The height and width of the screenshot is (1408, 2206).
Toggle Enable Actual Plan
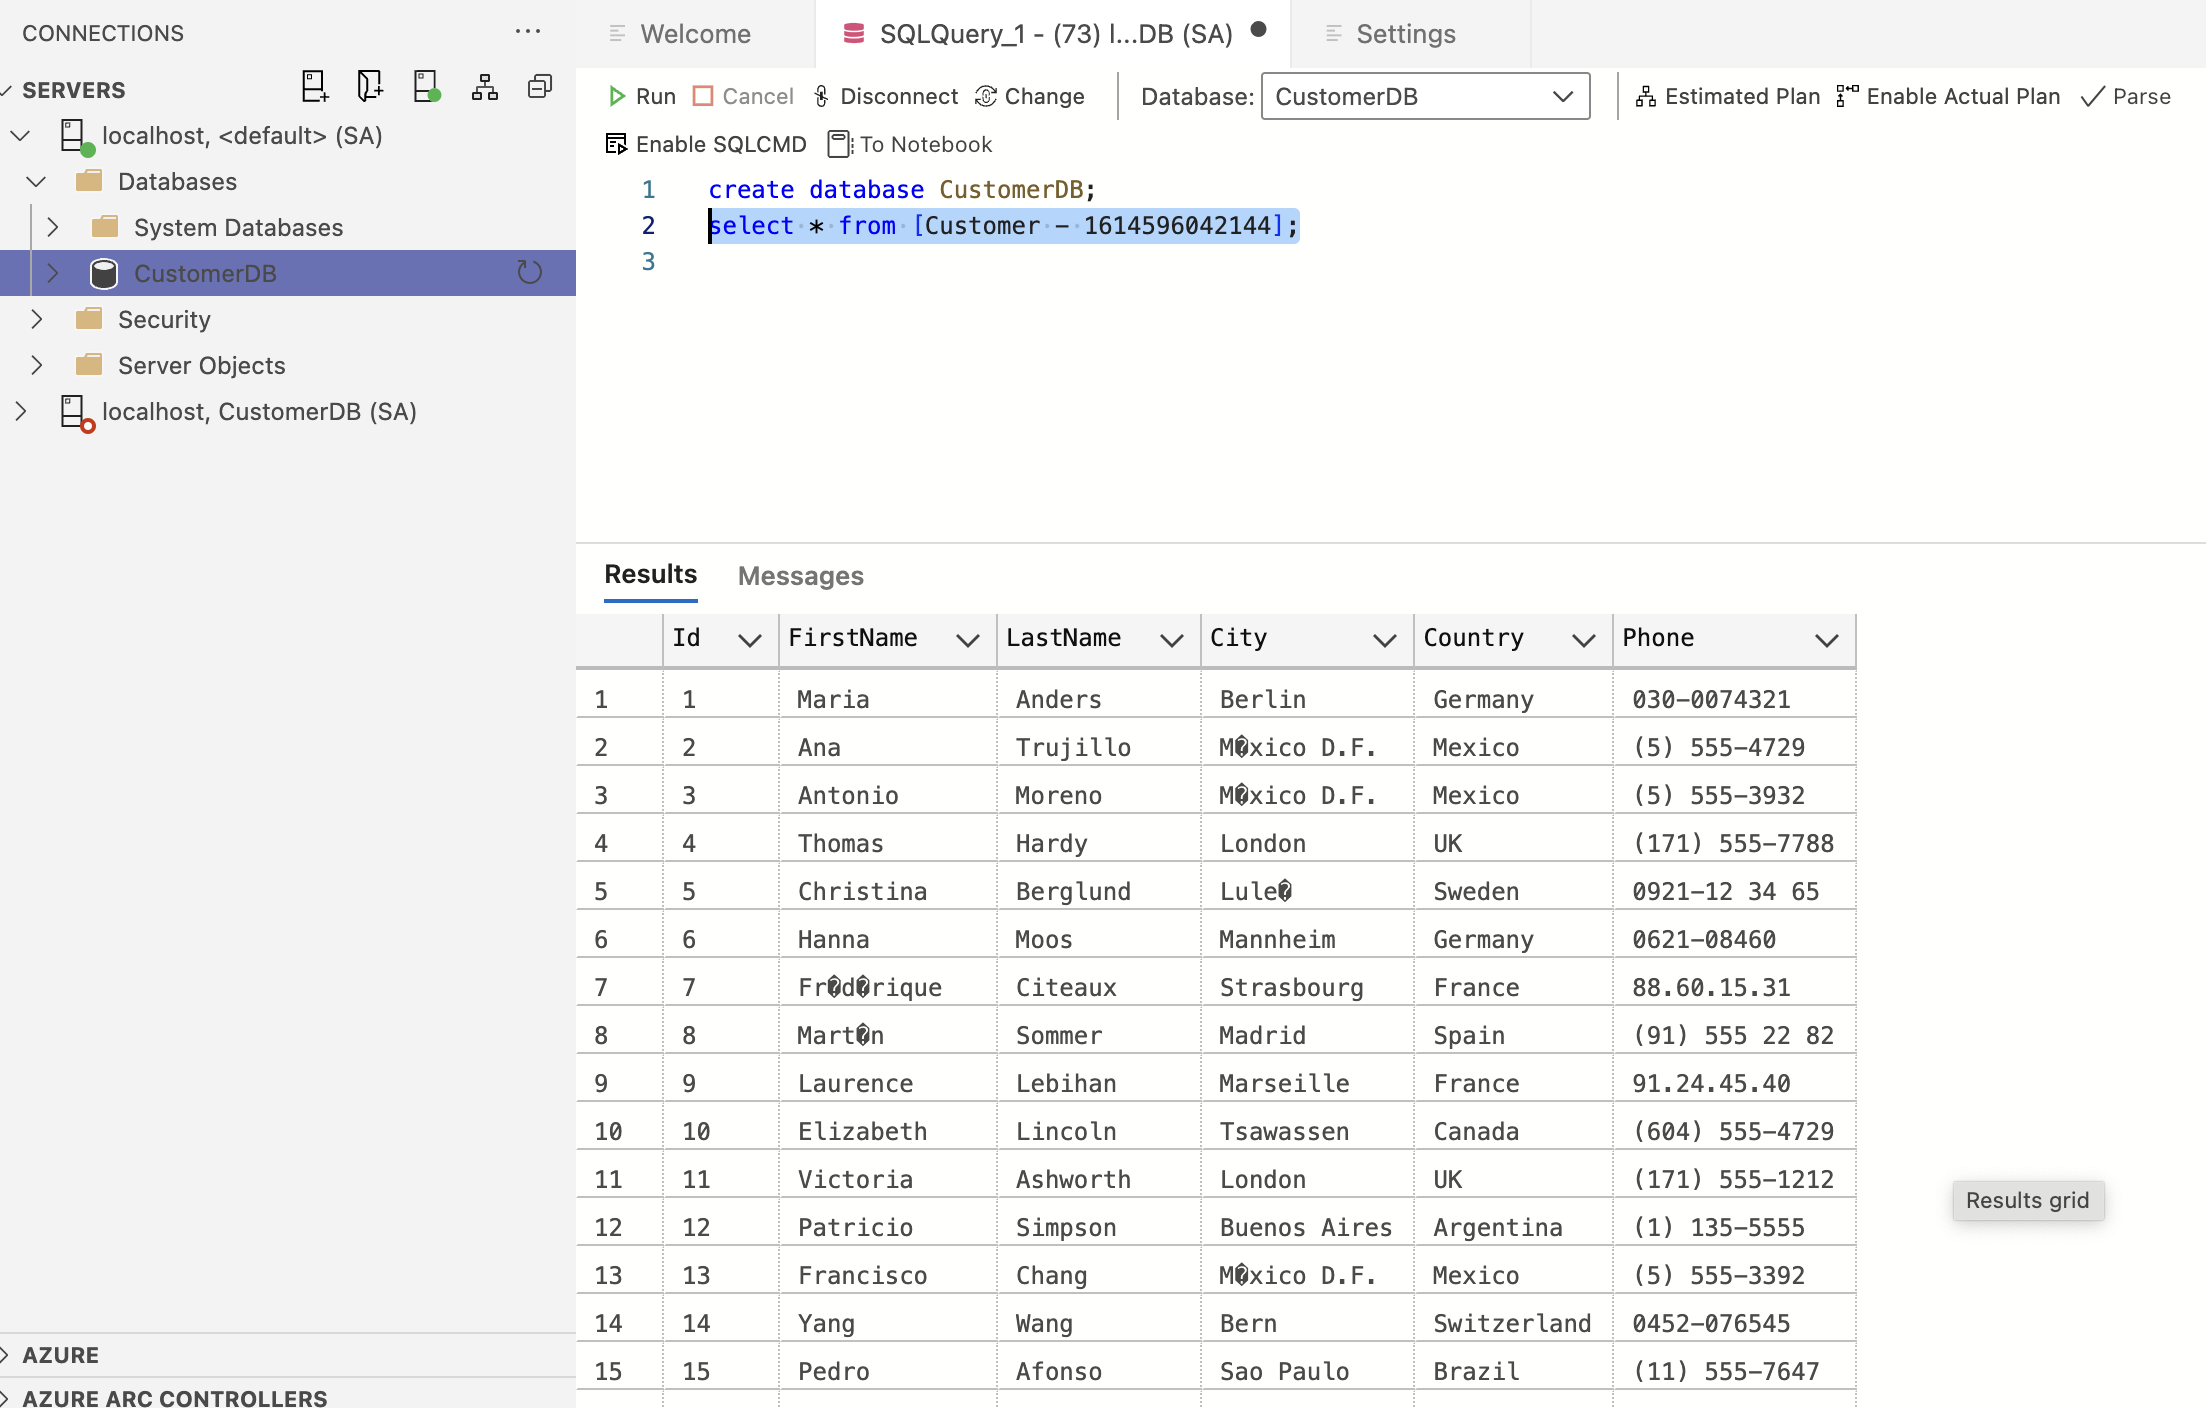(x=1948, y=97)
